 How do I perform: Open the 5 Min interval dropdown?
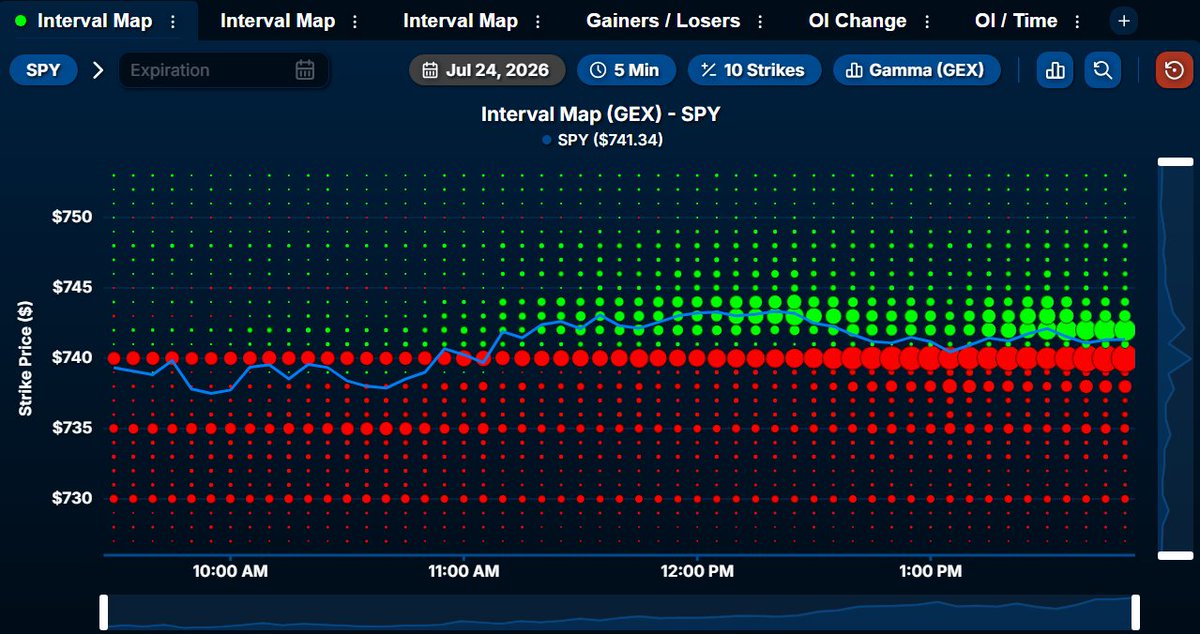coord(625,70)
